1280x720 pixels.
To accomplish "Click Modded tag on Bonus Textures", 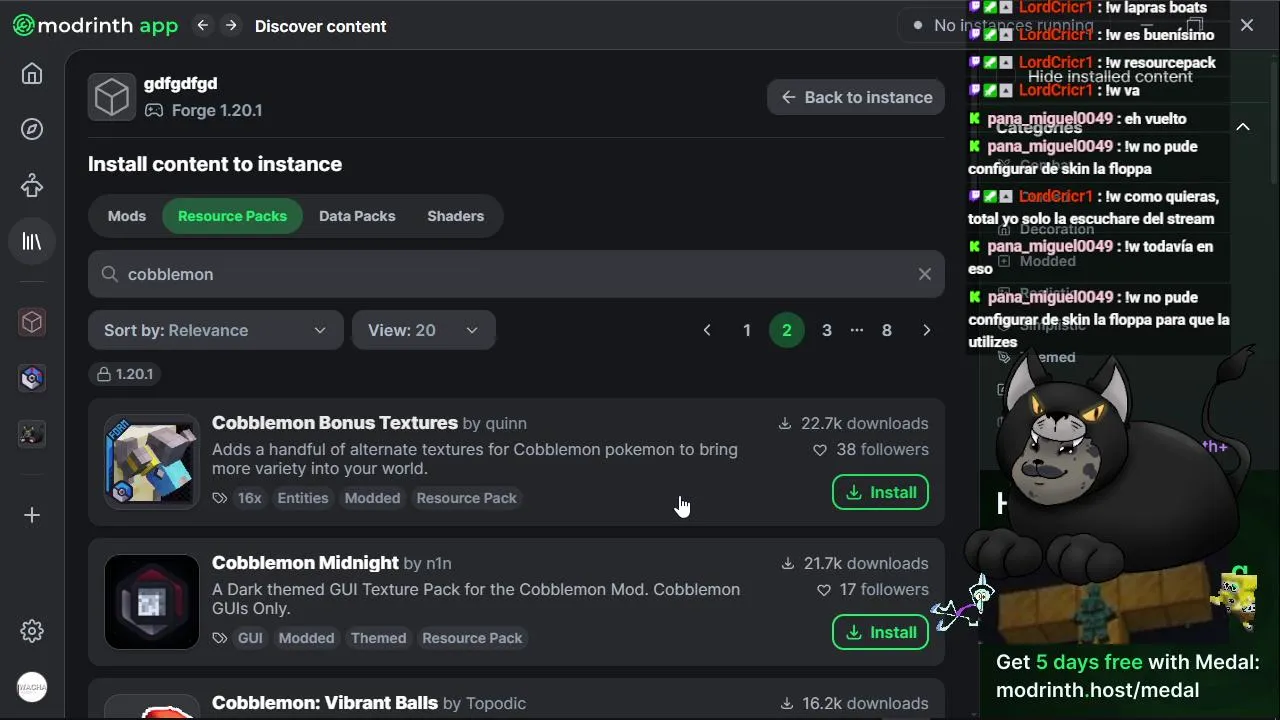I will [372, 498].
